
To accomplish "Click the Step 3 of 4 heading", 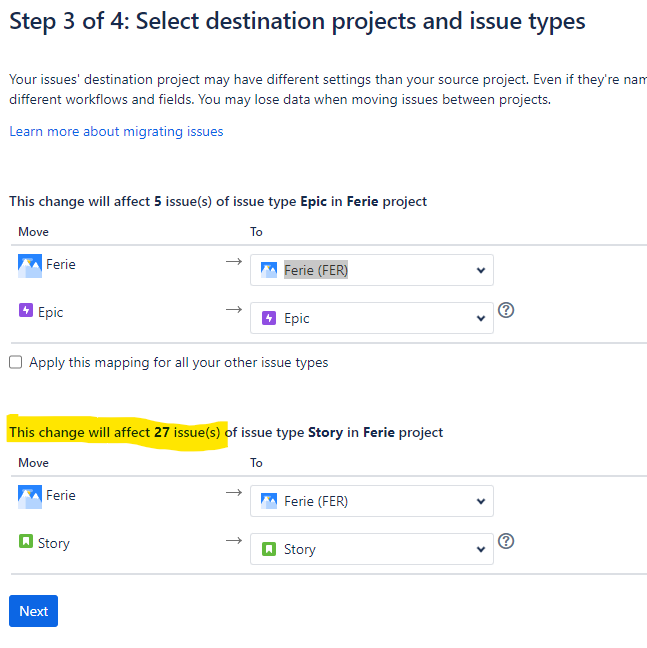I will pyautogui.click(x=297, y=21).
